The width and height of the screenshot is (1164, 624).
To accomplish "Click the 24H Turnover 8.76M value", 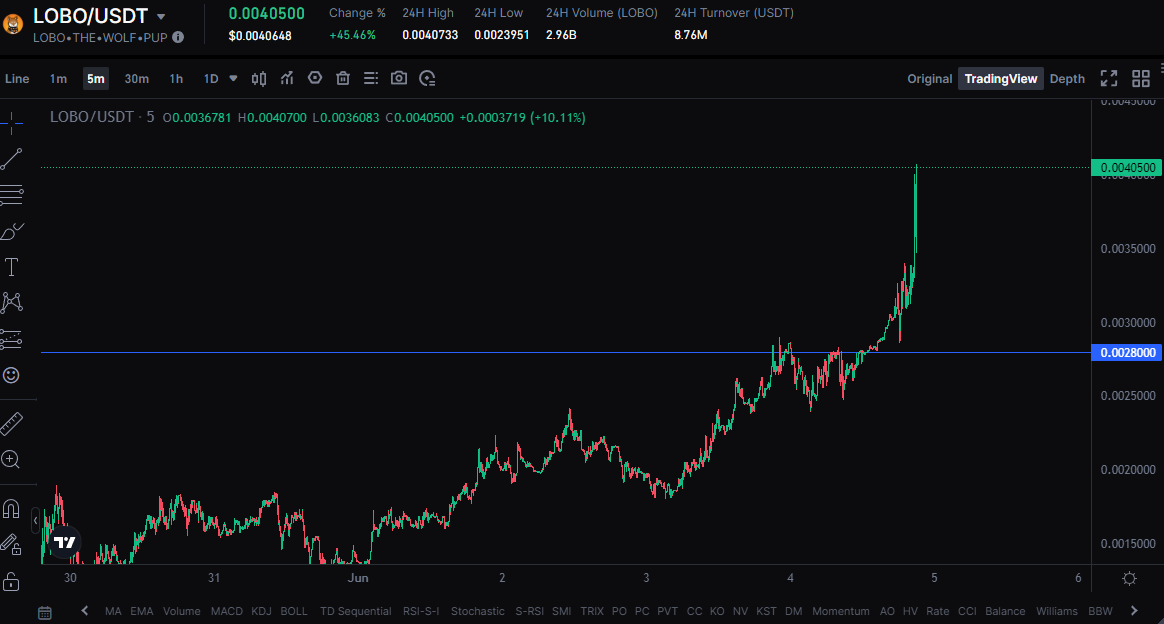I will coord(690,35).
